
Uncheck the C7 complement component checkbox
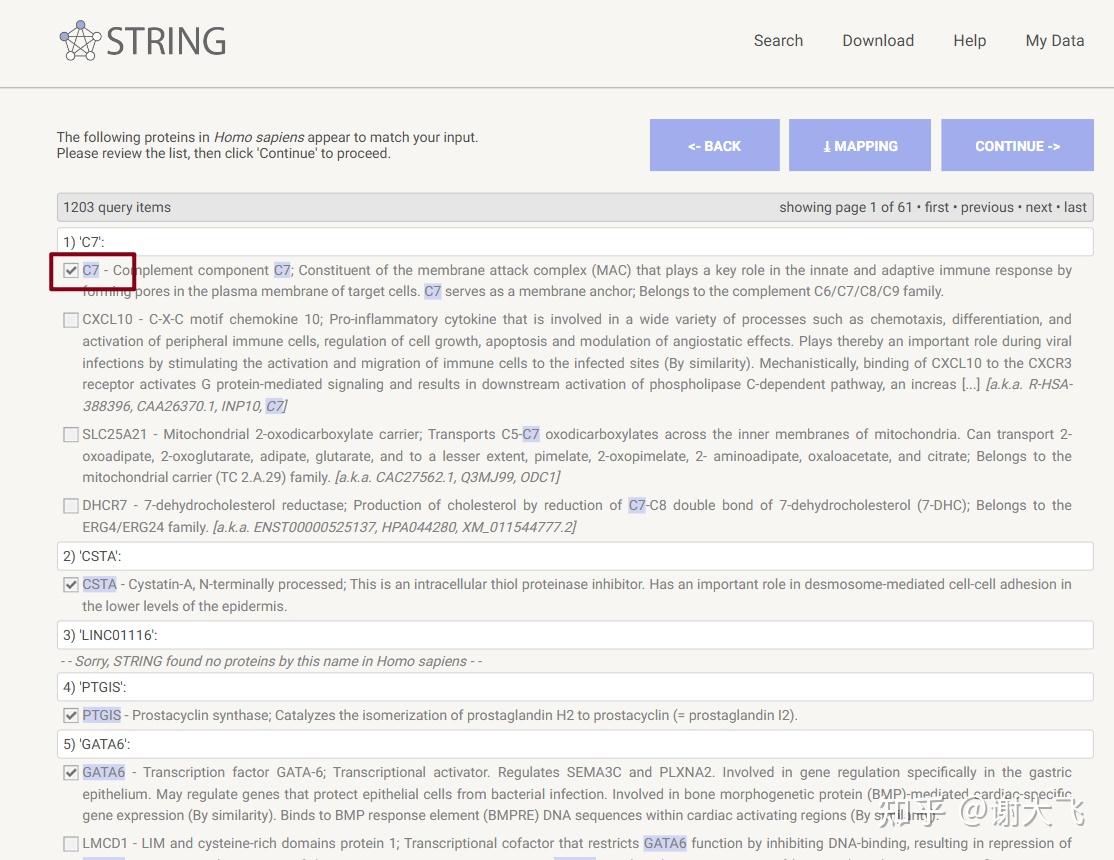[x=71, y=271]
